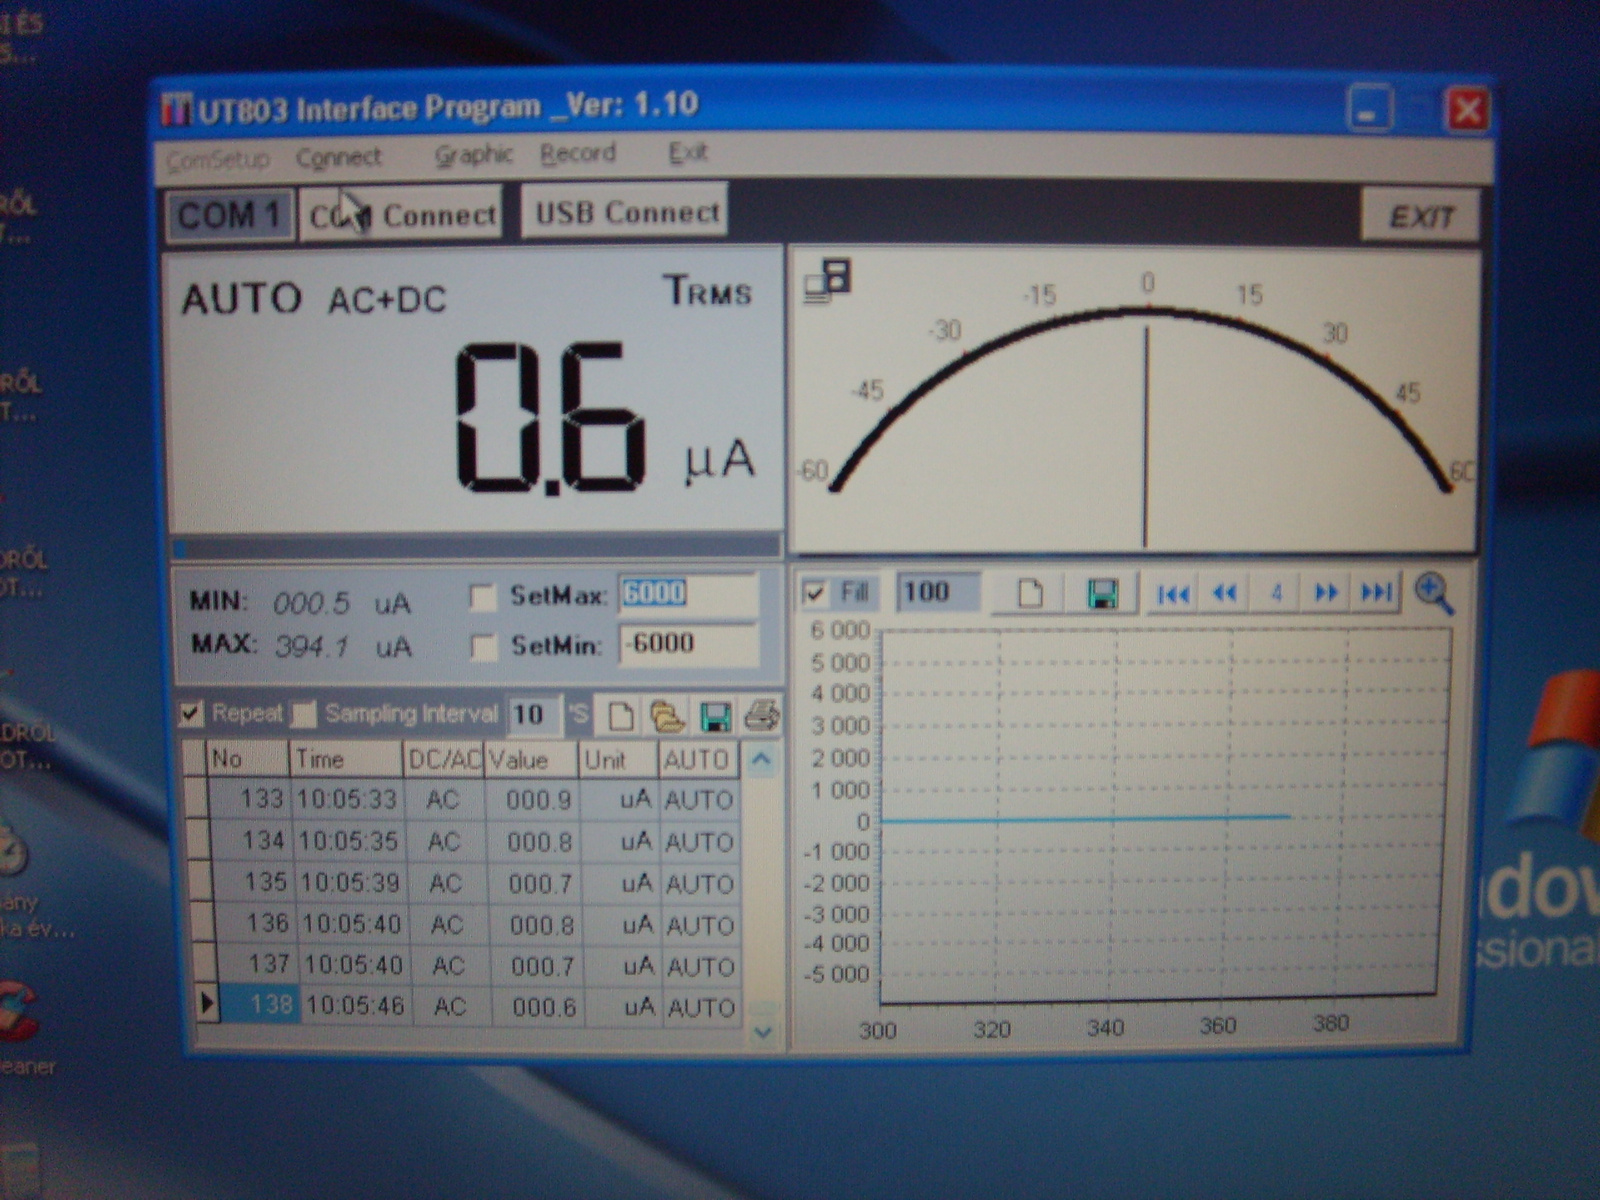This screenshot has height=1200, width=1600.
Task: Click the USB Connect button
Action: pyautogui.click(x=626, y=211)
